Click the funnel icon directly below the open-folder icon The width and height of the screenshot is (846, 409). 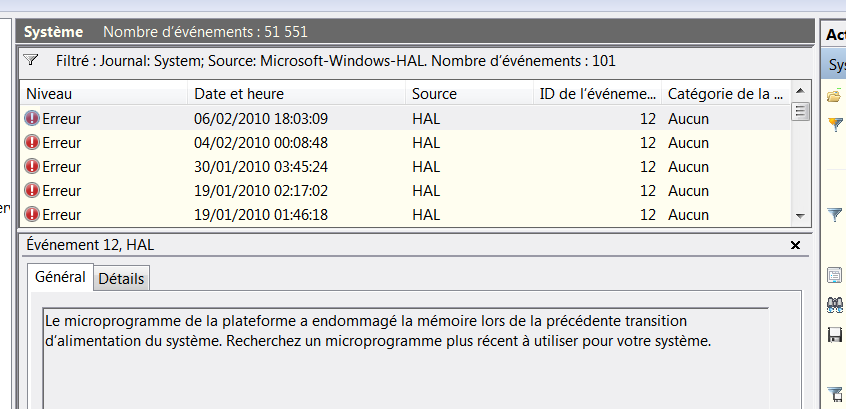click(x=835, y=125)
